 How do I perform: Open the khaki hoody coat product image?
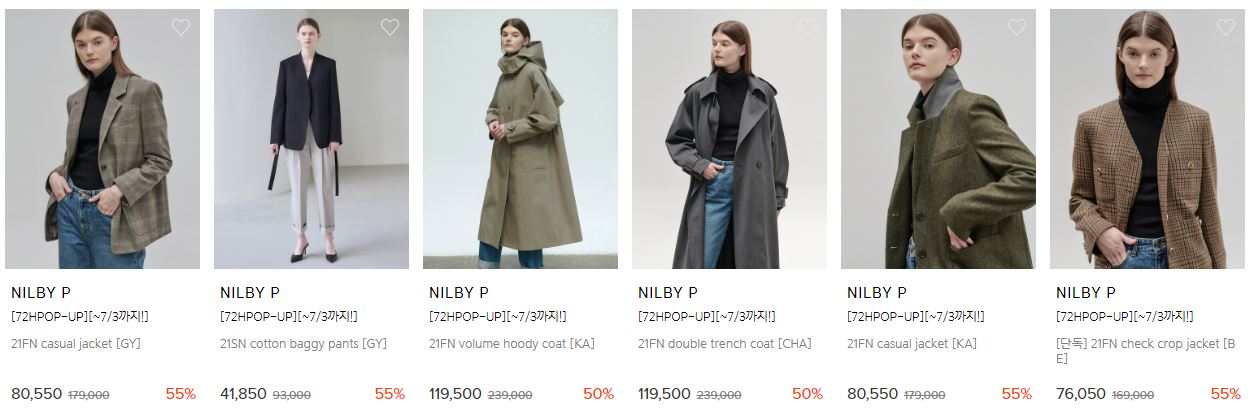click(520, 139)
